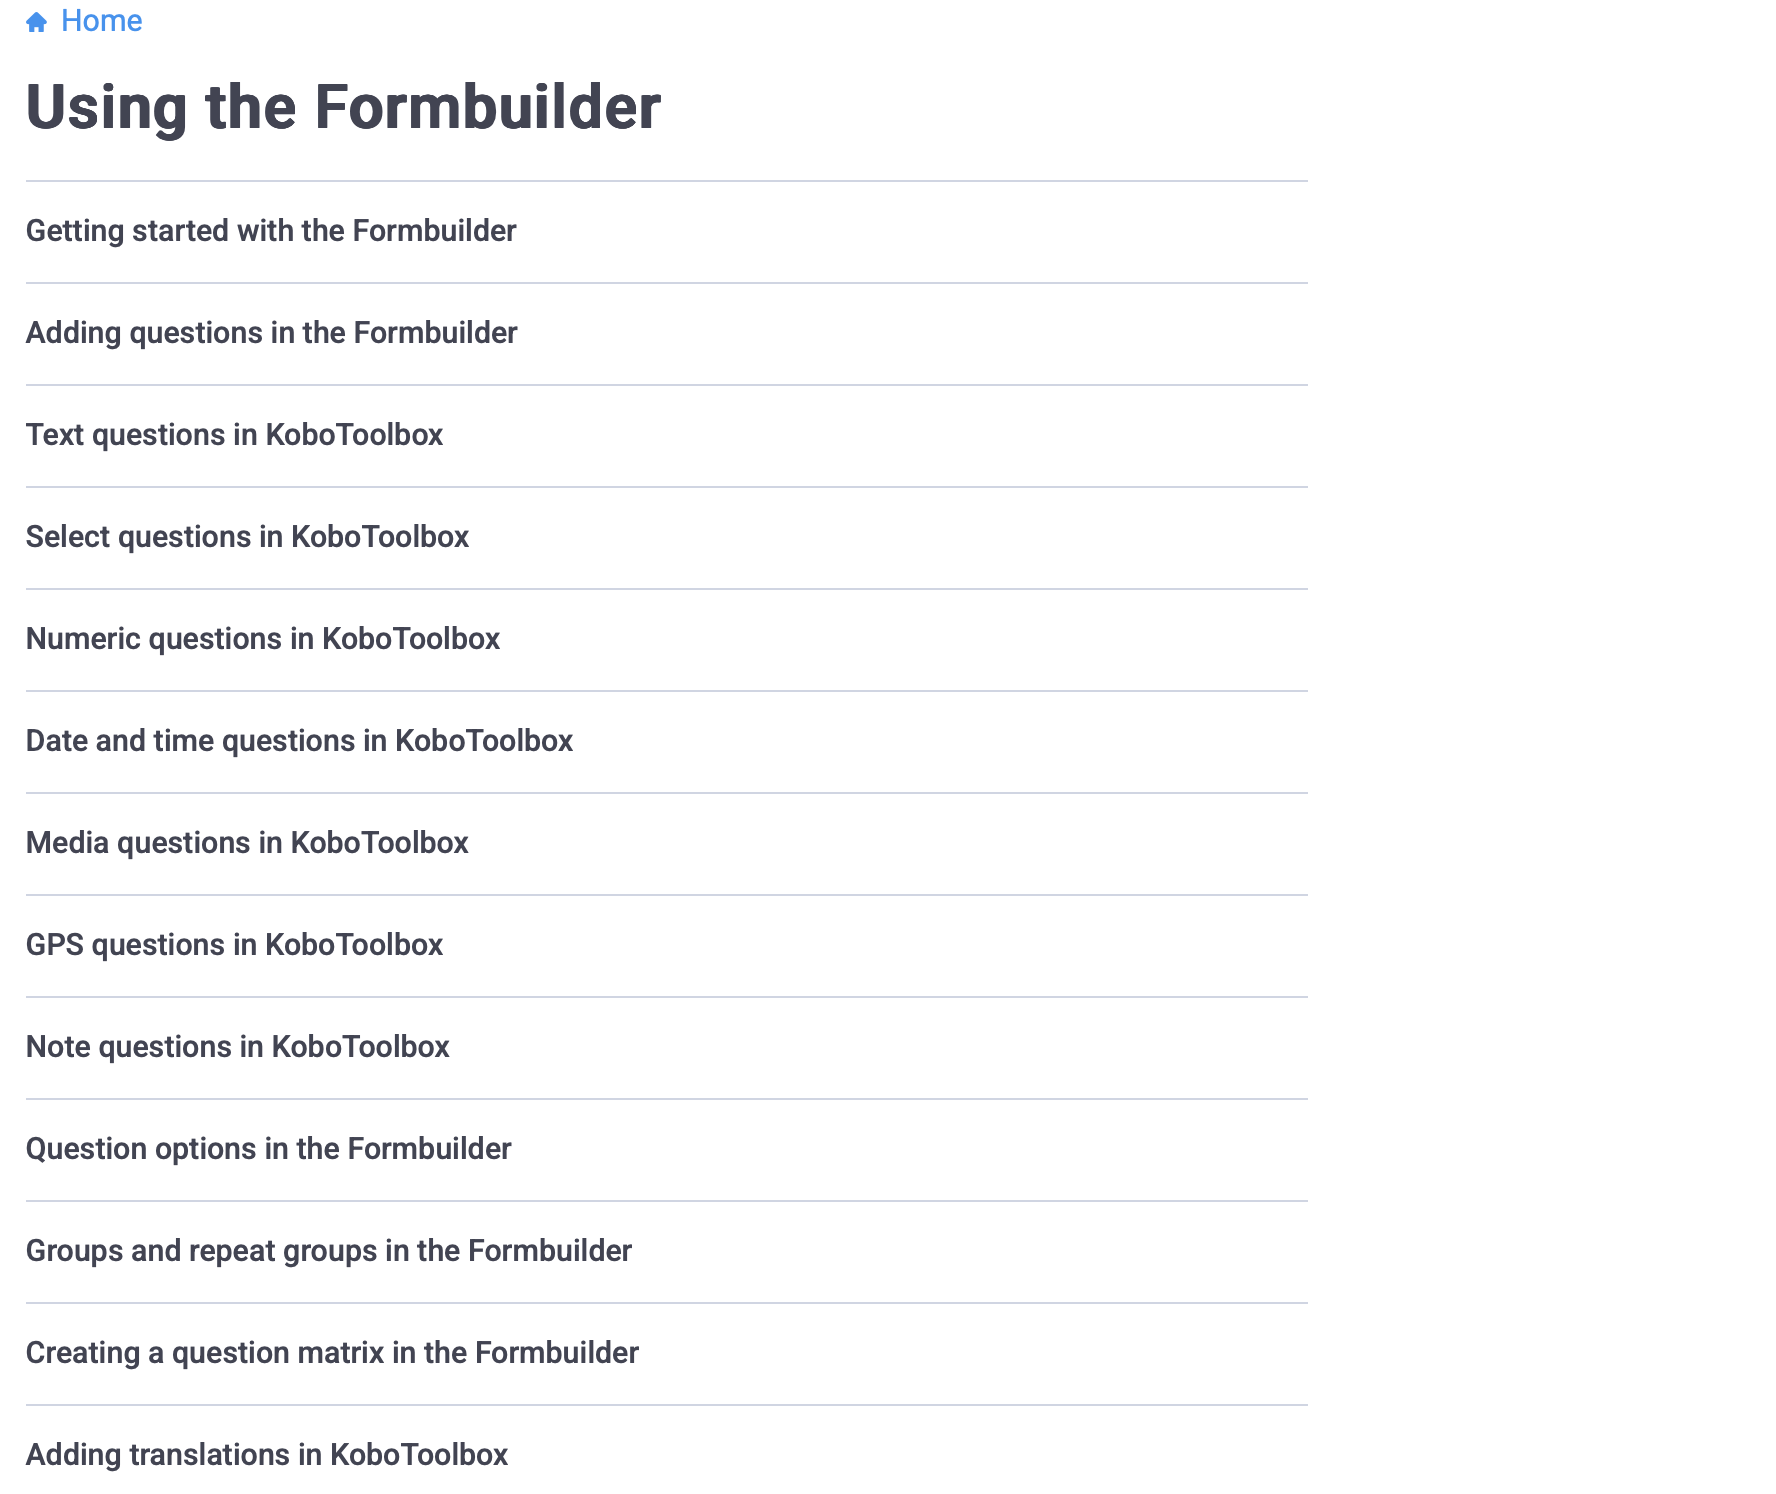Screen dimensions: 1776x1494
Task: Open "Question options in the Formbuilder" article
Action: click(x=268, y=1149)
